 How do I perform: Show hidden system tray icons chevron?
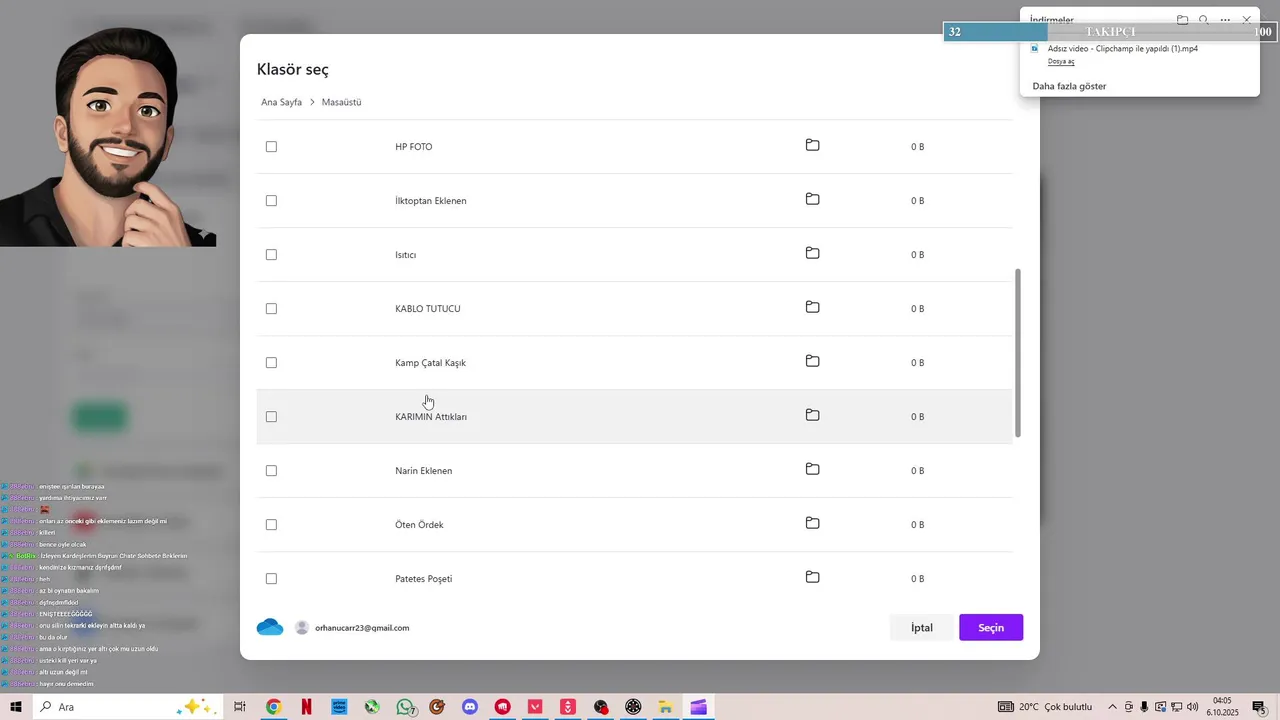point(1112,707)
